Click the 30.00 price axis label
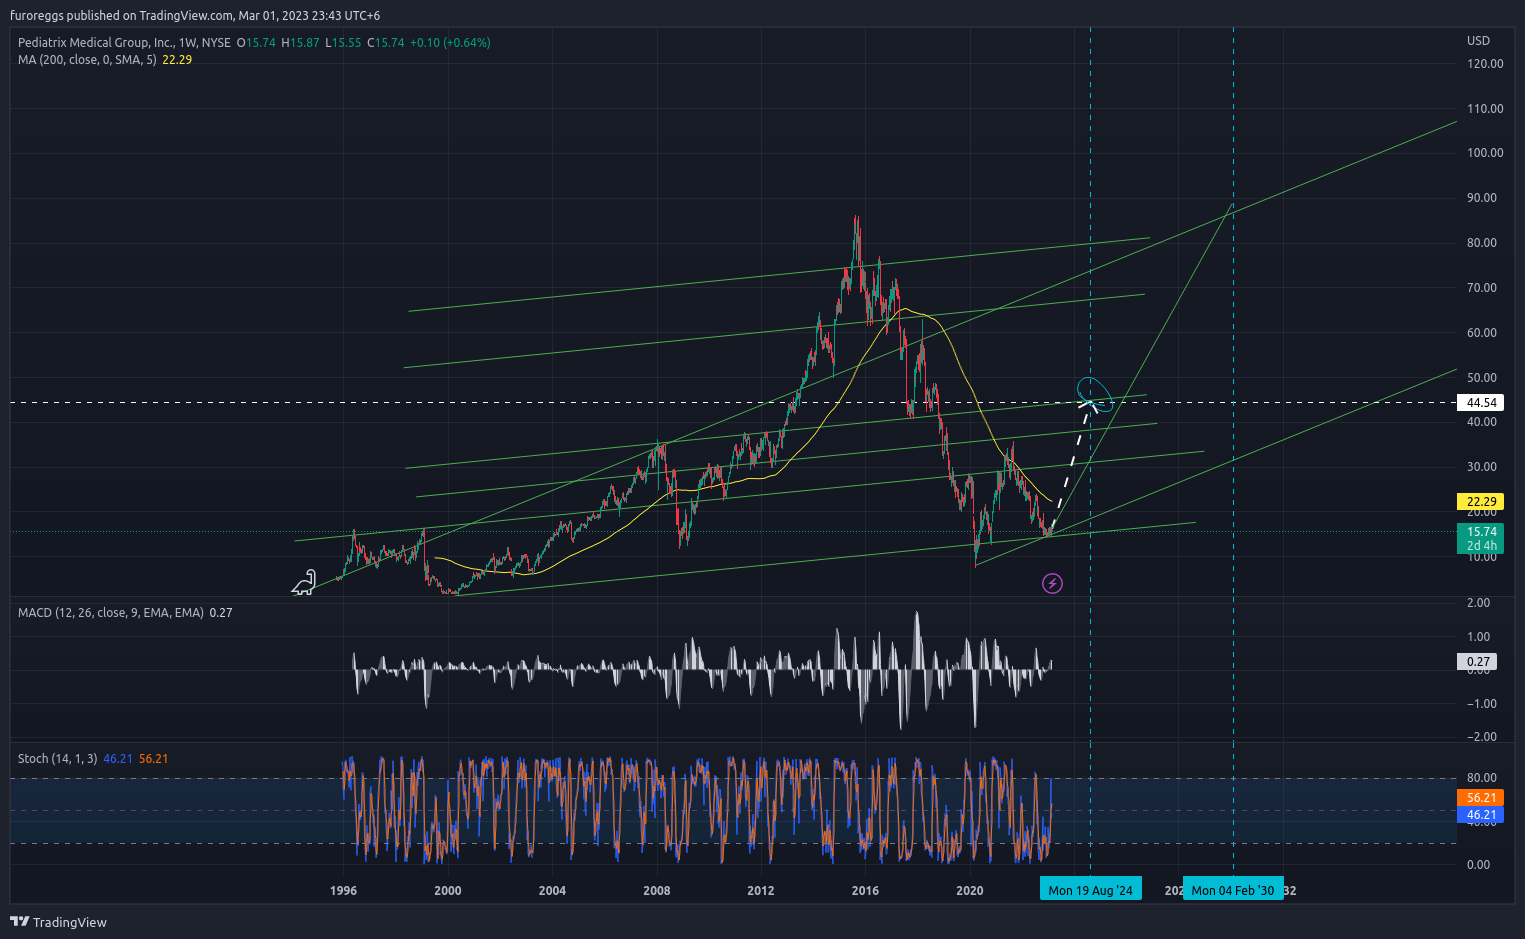 pos(1482,467)
